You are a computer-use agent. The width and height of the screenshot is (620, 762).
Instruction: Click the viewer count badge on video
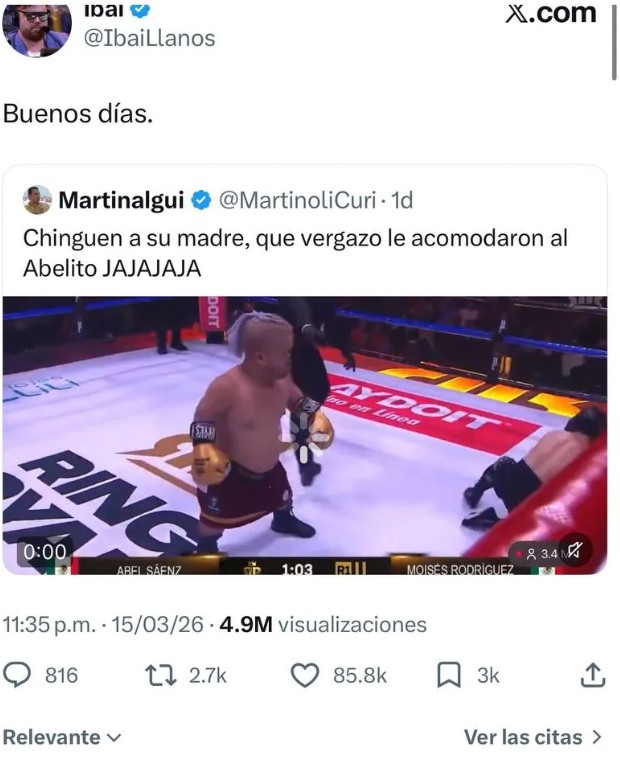(536, 554)
